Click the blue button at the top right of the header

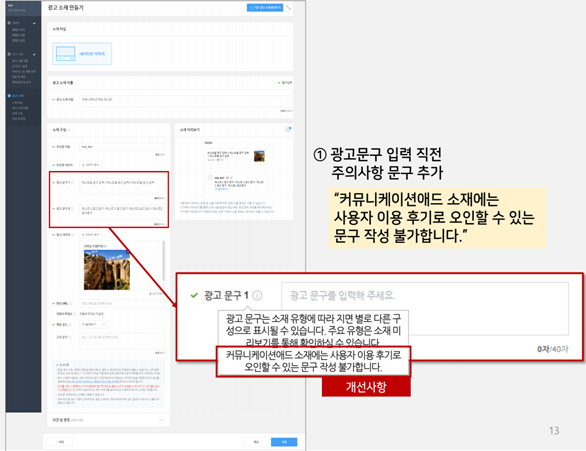(x=265, y=7)
